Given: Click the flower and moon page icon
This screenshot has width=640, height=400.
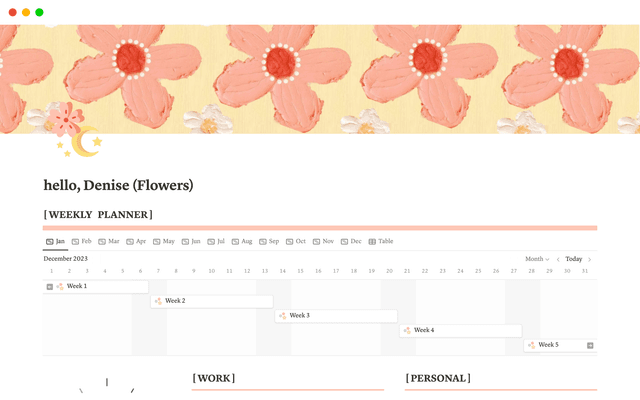Looking at the screenshot, I should pos(73,132).
